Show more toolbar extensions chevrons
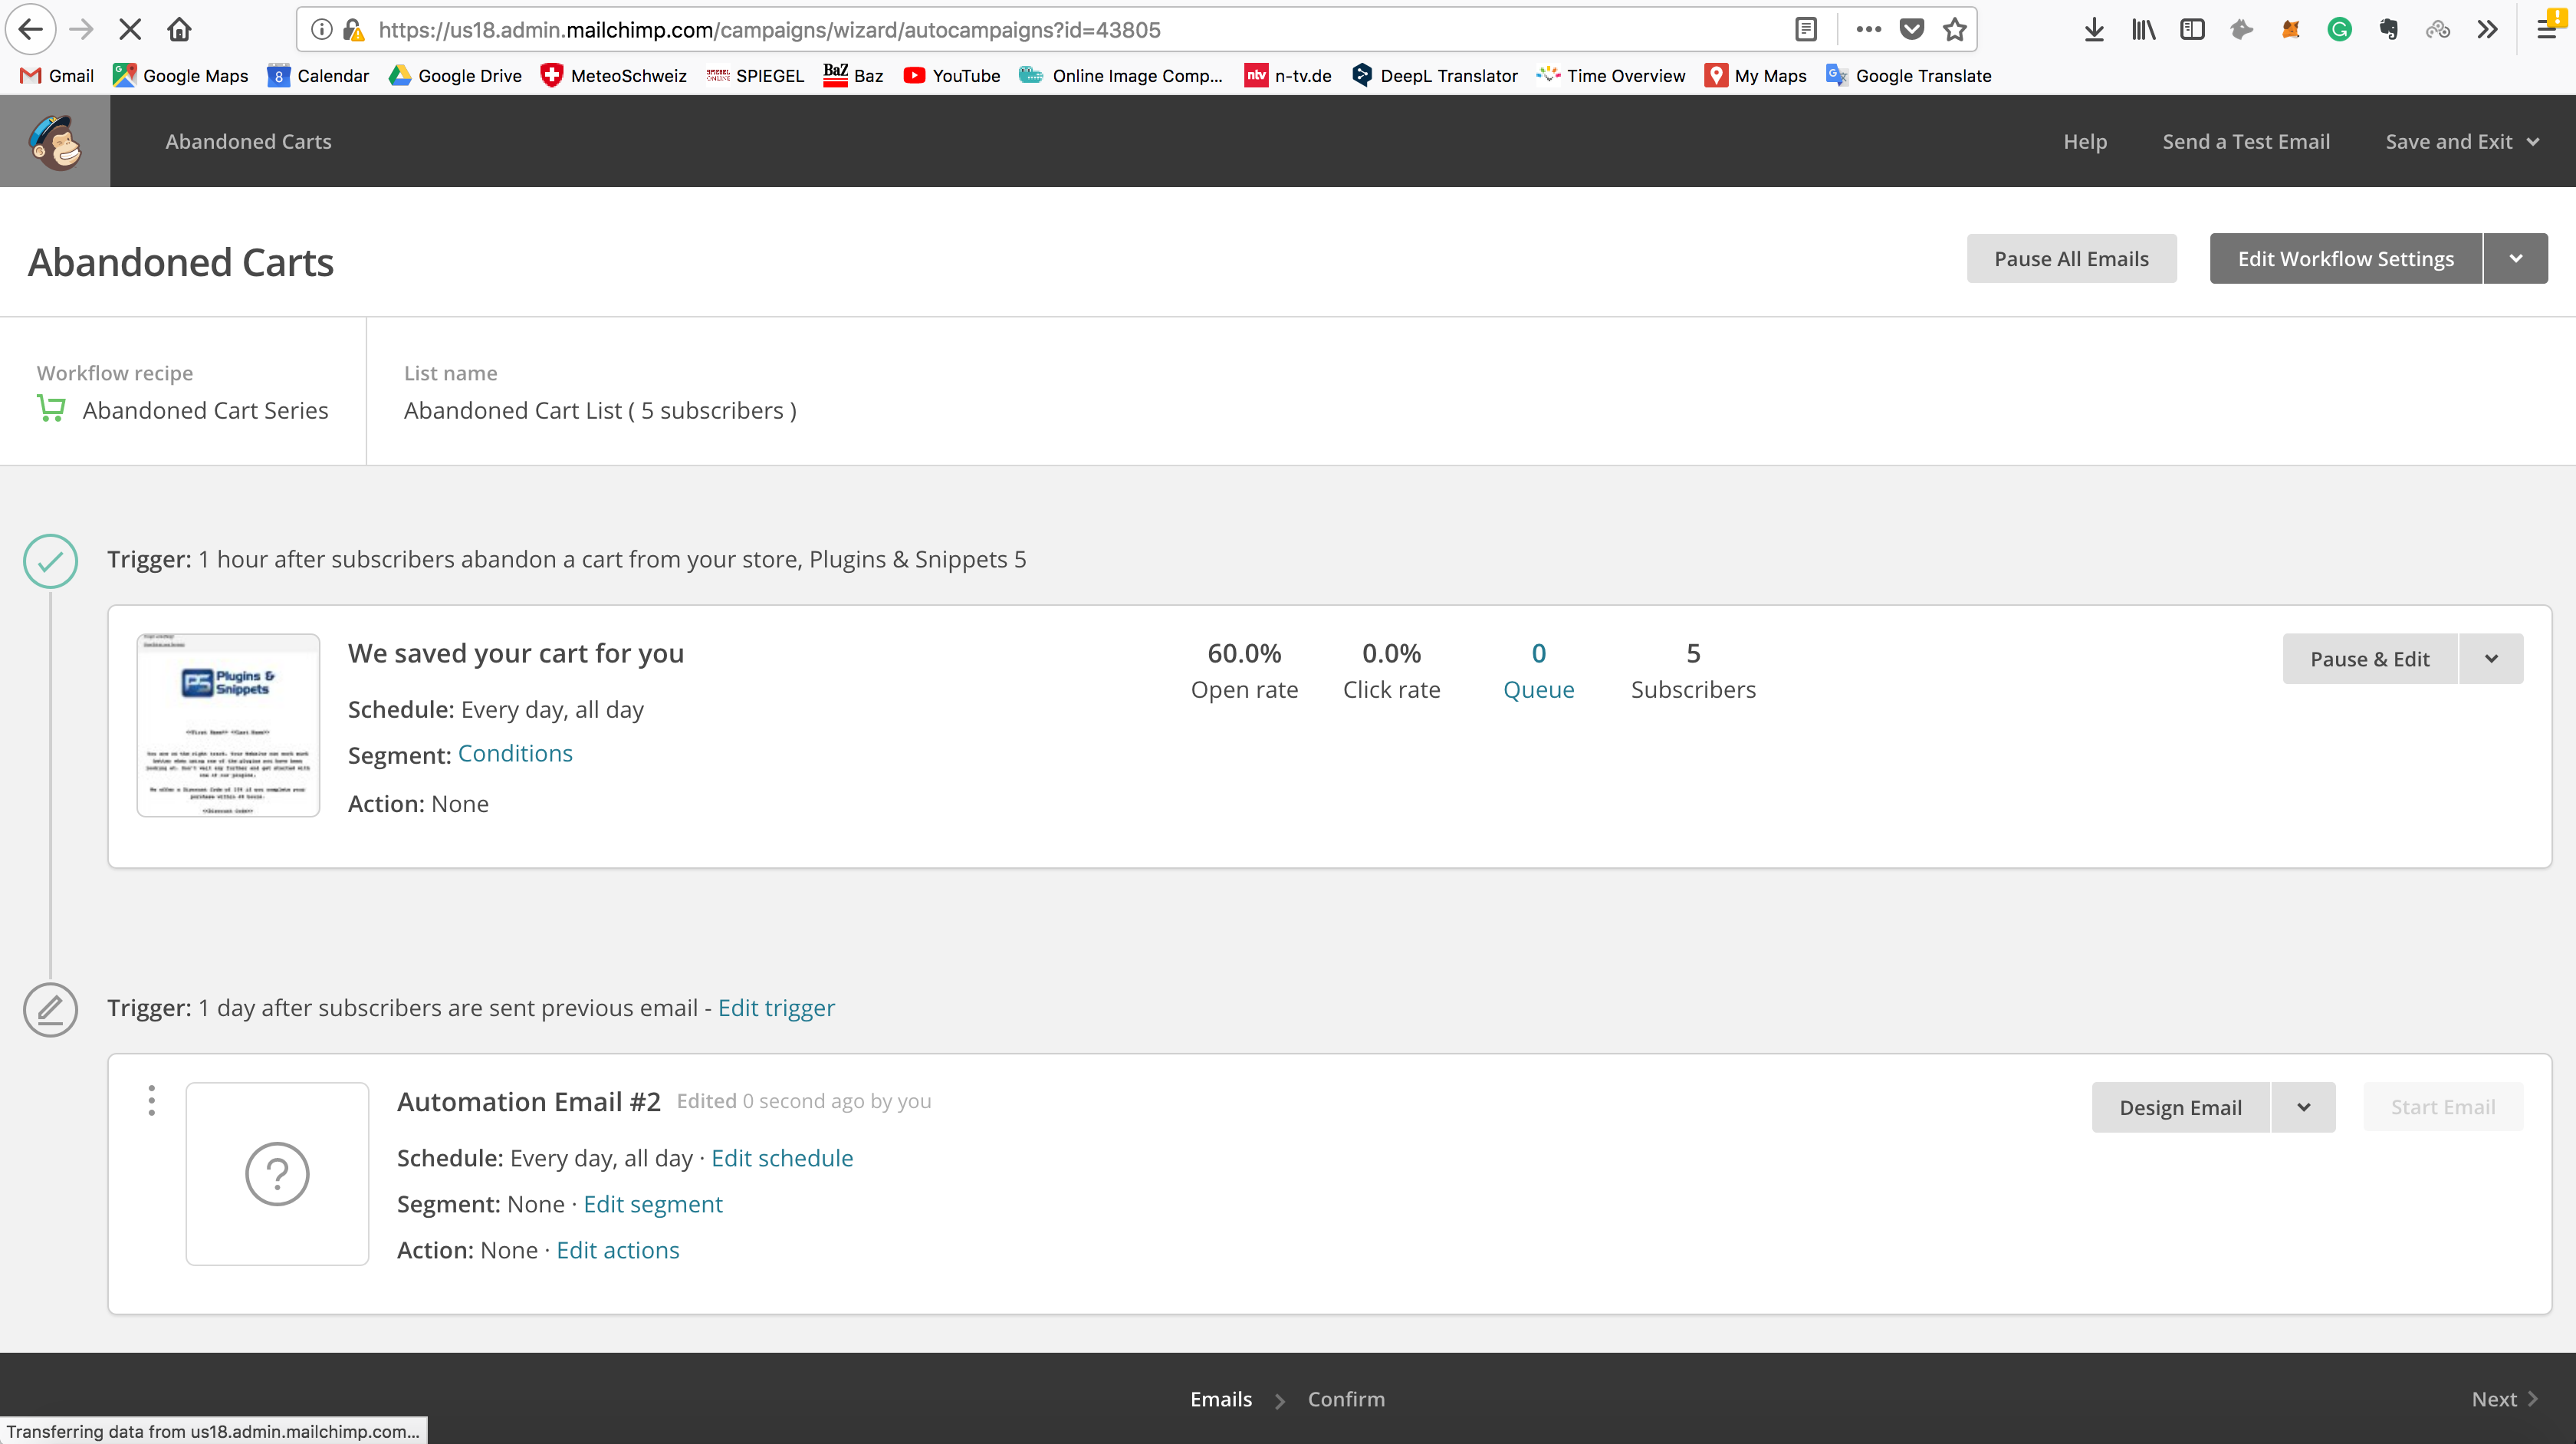Image resolution: width=2576 pixels, height=1444 pixels. coord(2488,29)
